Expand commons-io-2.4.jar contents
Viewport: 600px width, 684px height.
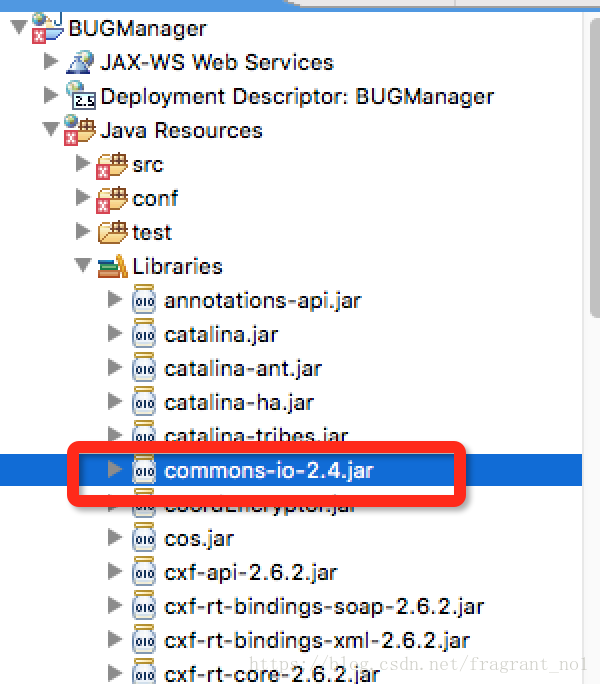point(115,469)
